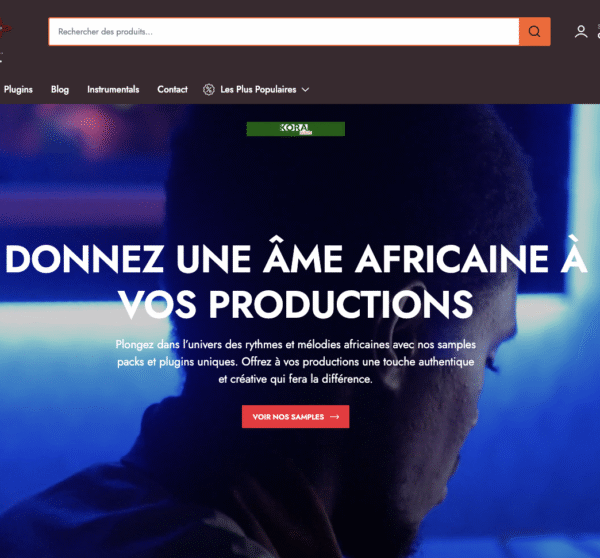Screen dimensions: 600x558
Task: Open the Les Plus Populaires menu
Action: point(258,90)
